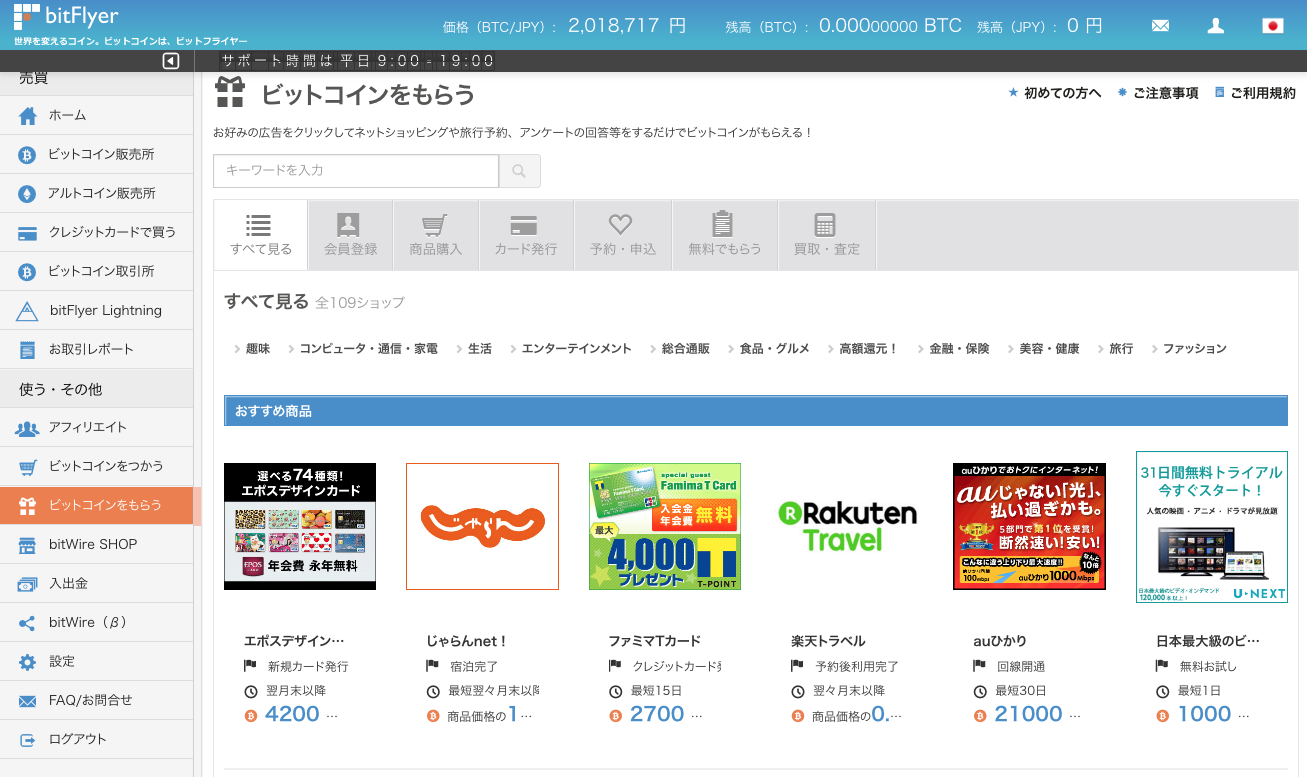Click the おすすめ商品 section header
The image size is (1307, 777).
tap(756, 411)
